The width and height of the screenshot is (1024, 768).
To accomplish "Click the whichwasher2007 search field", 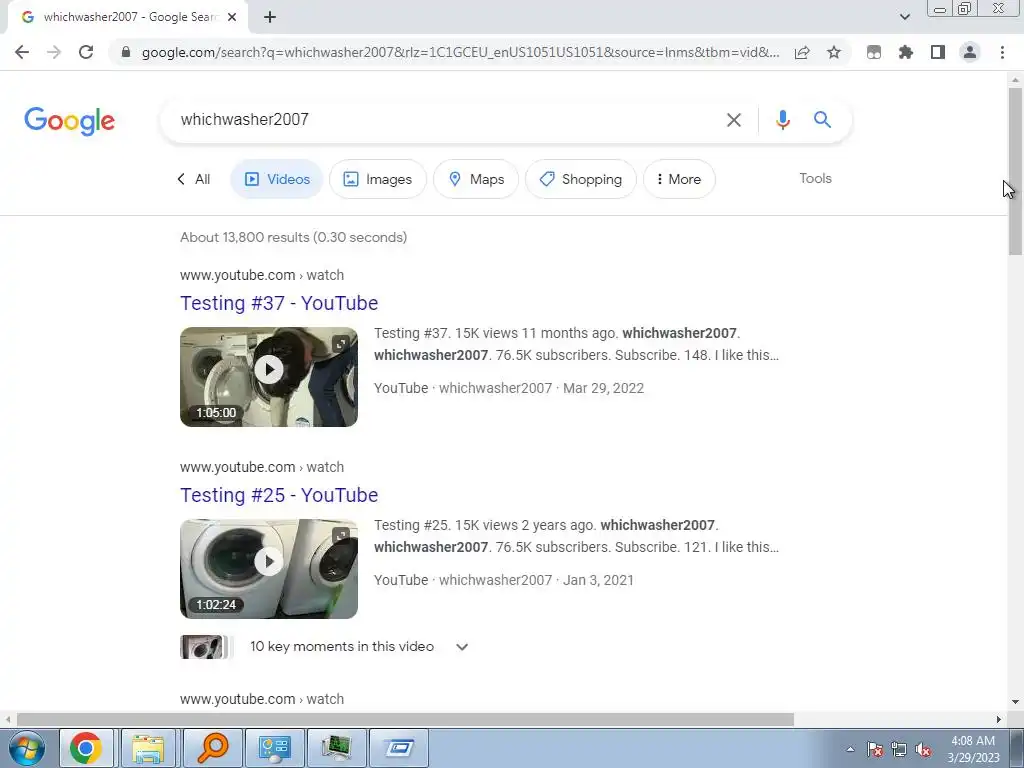I will point(444,120).
